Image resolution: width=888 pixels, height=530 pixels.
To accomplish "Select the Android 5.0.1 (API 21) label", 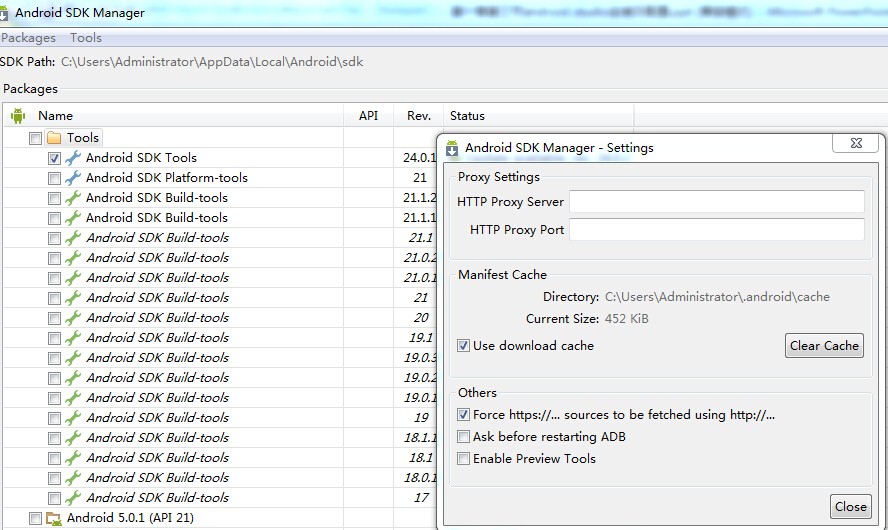I will coord(130,518).
